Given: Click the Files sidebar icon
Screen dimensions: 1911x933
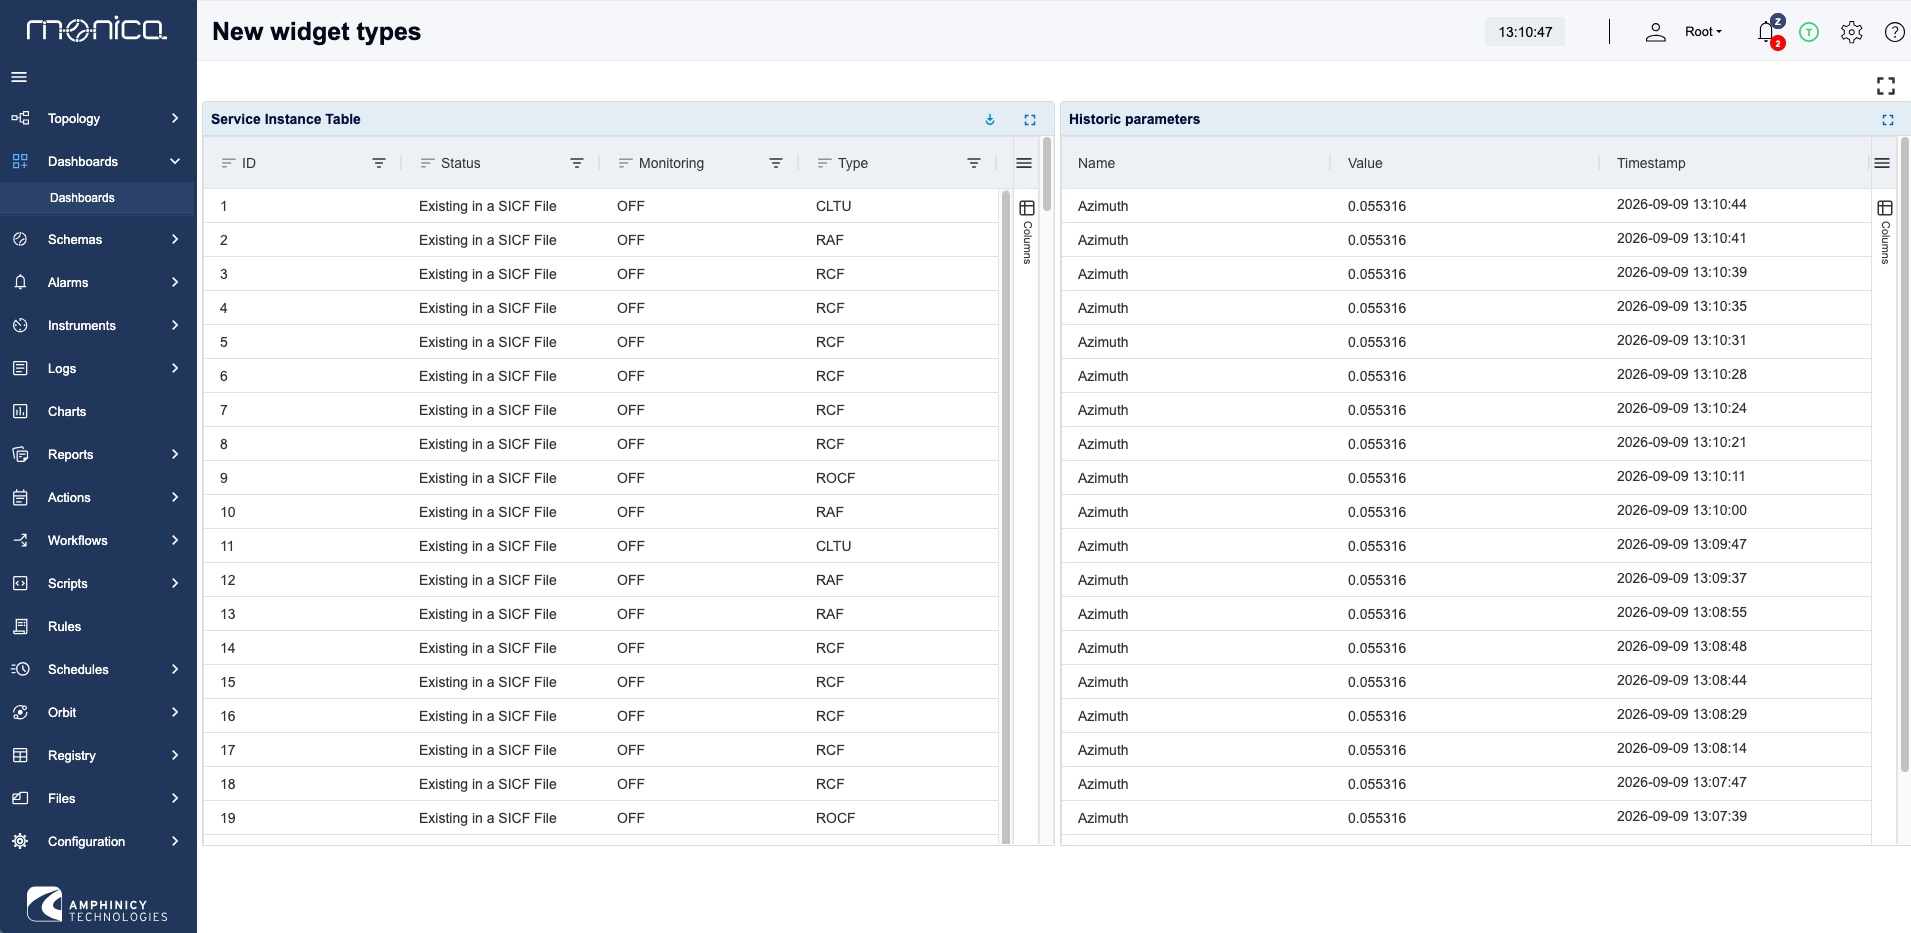Looking at the screenshot, I should pos(20,798).
